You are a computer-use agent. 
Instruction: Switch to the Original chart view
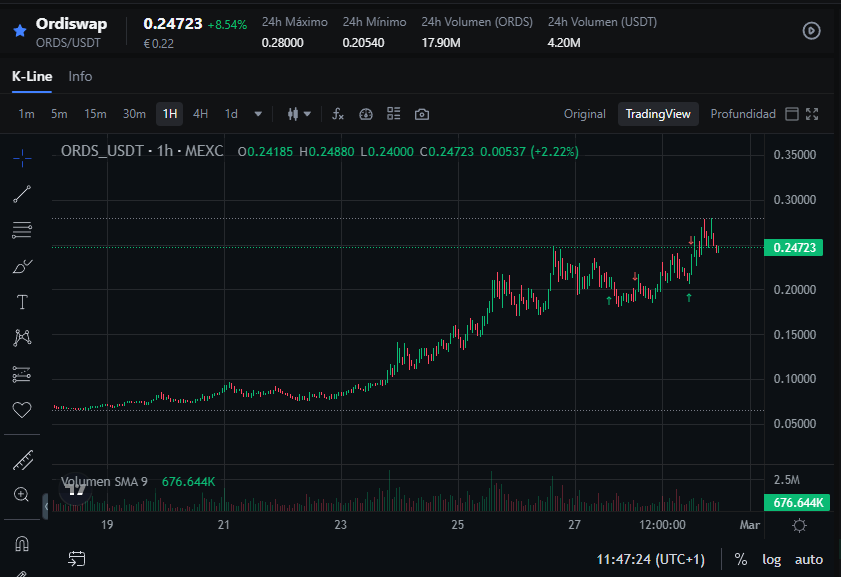[x=584, y=114]
